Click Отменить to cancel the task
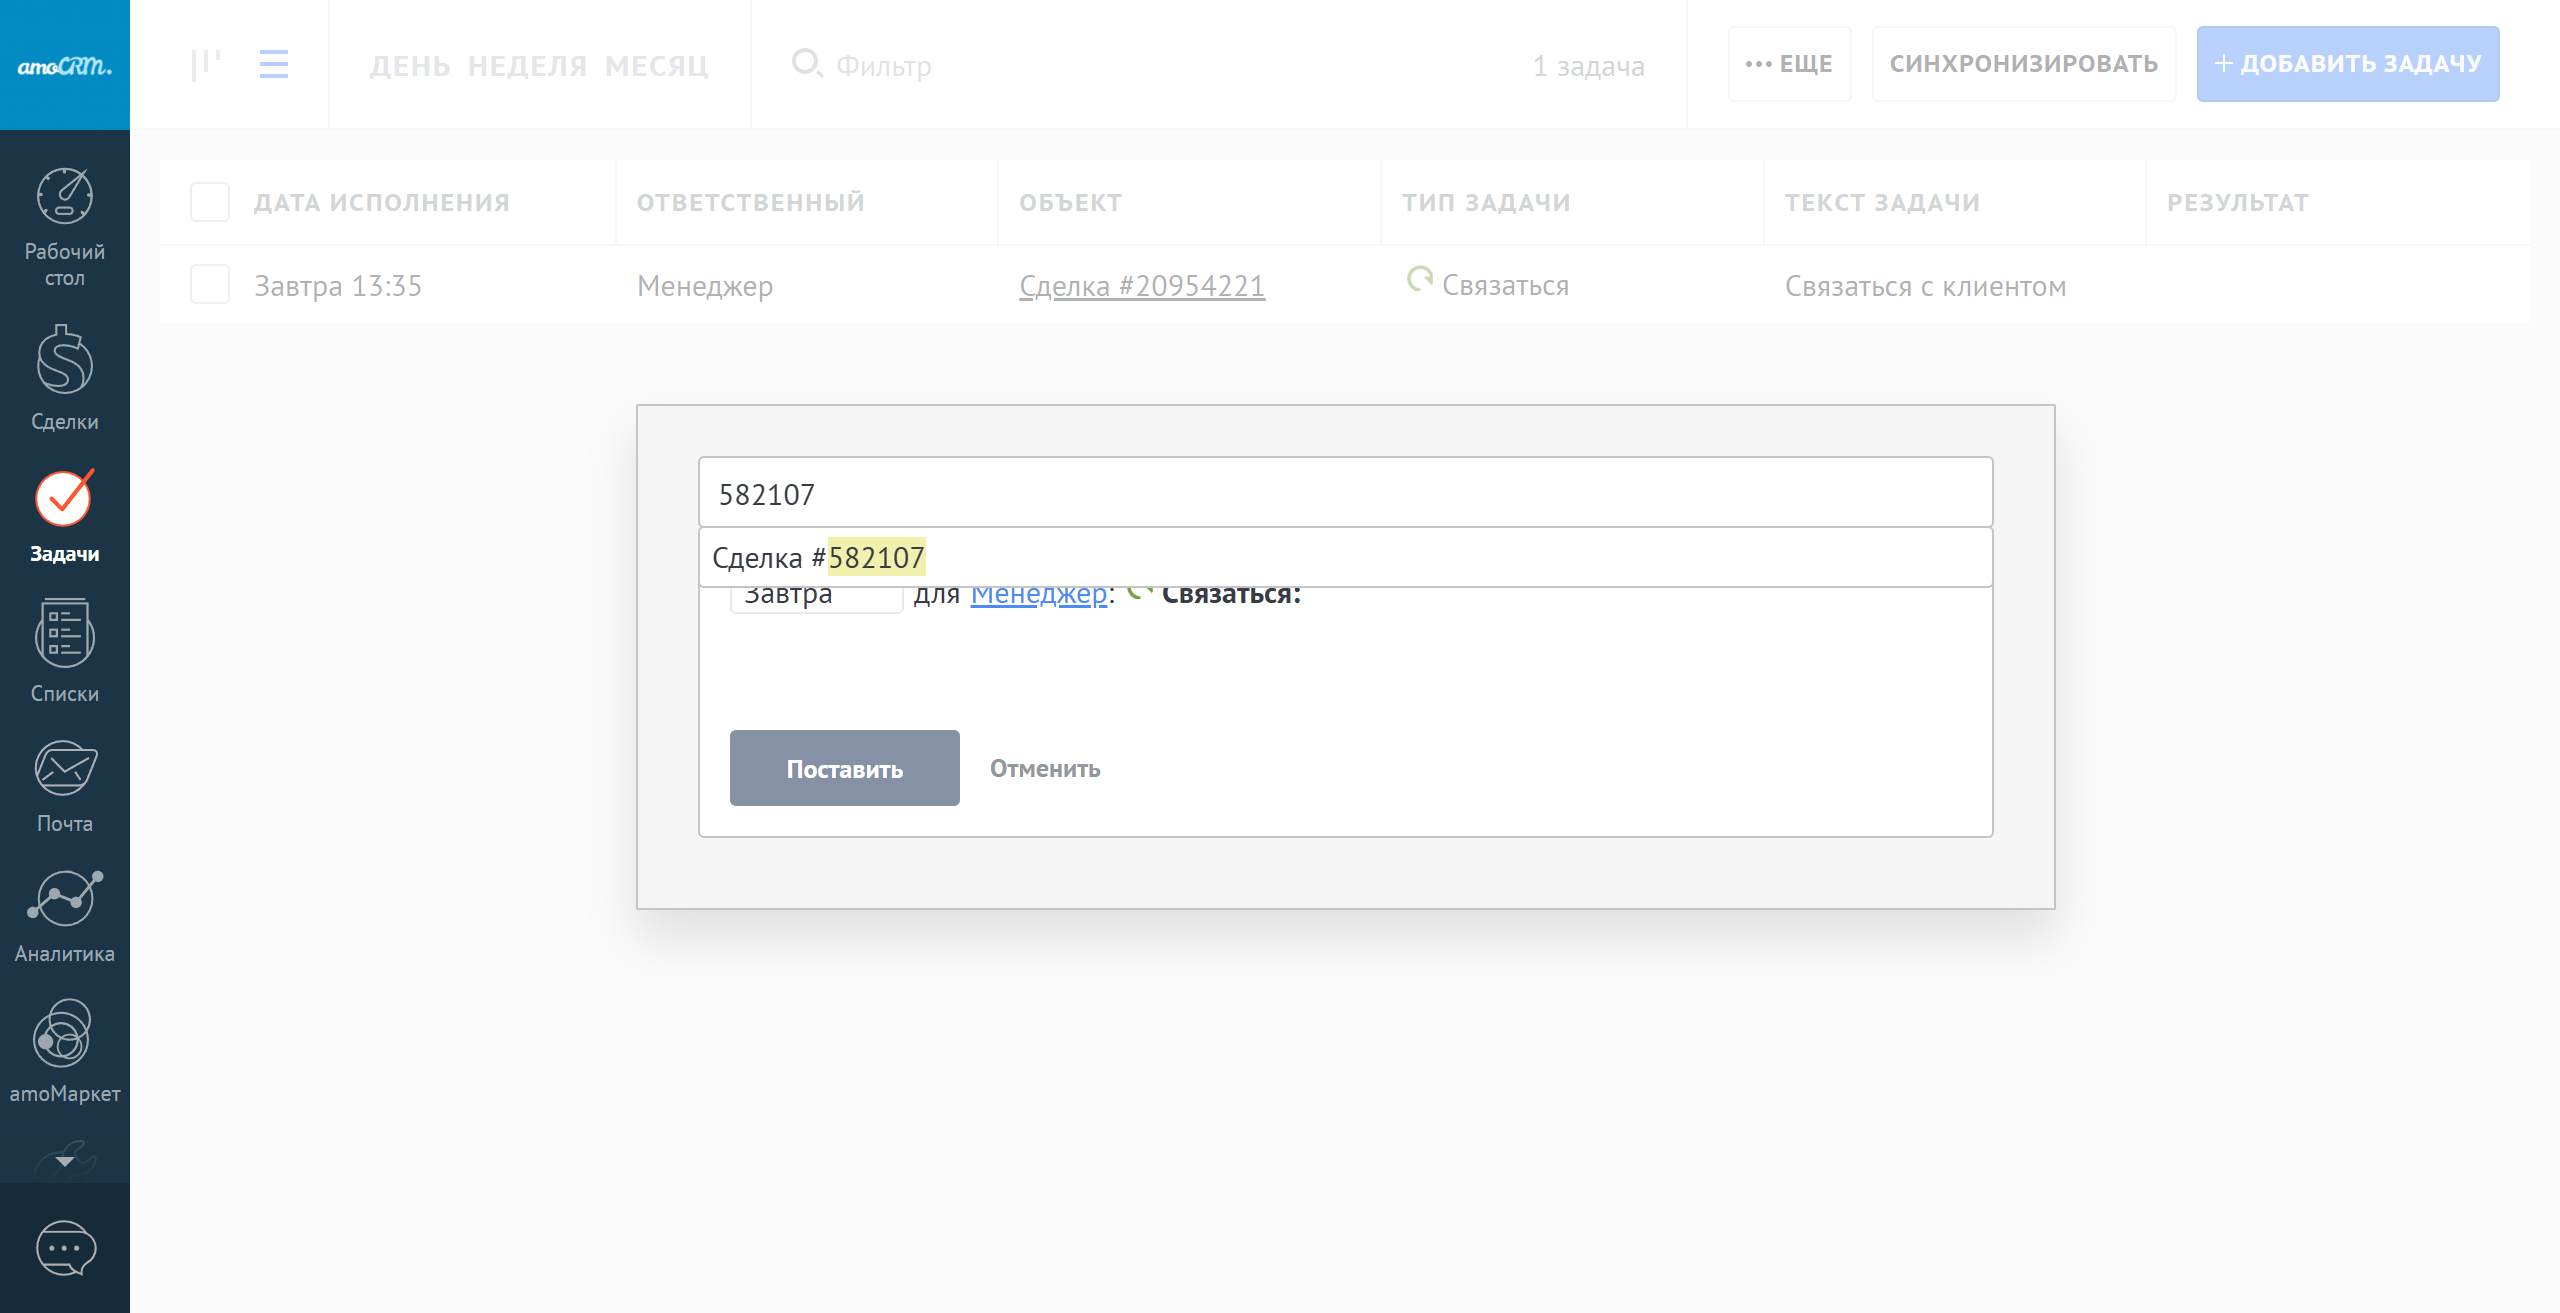Image resolution: width=2560 pixels, height=1313 pixels. coord(1045,769)
